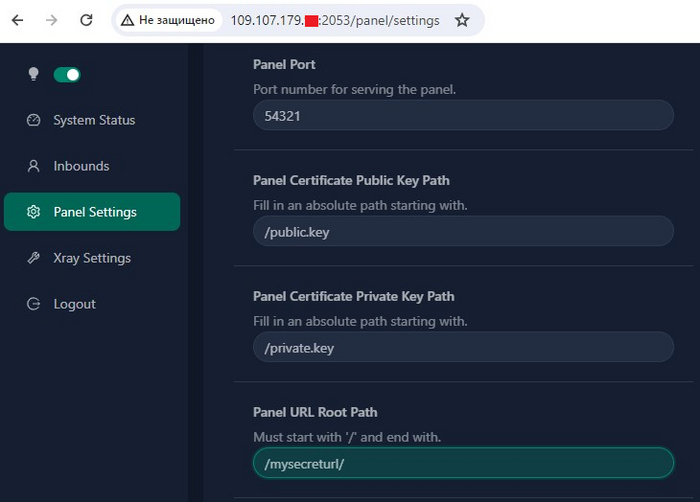
Task: Click the Logout icon in sidebar
Action: click(x=34, y=304)
